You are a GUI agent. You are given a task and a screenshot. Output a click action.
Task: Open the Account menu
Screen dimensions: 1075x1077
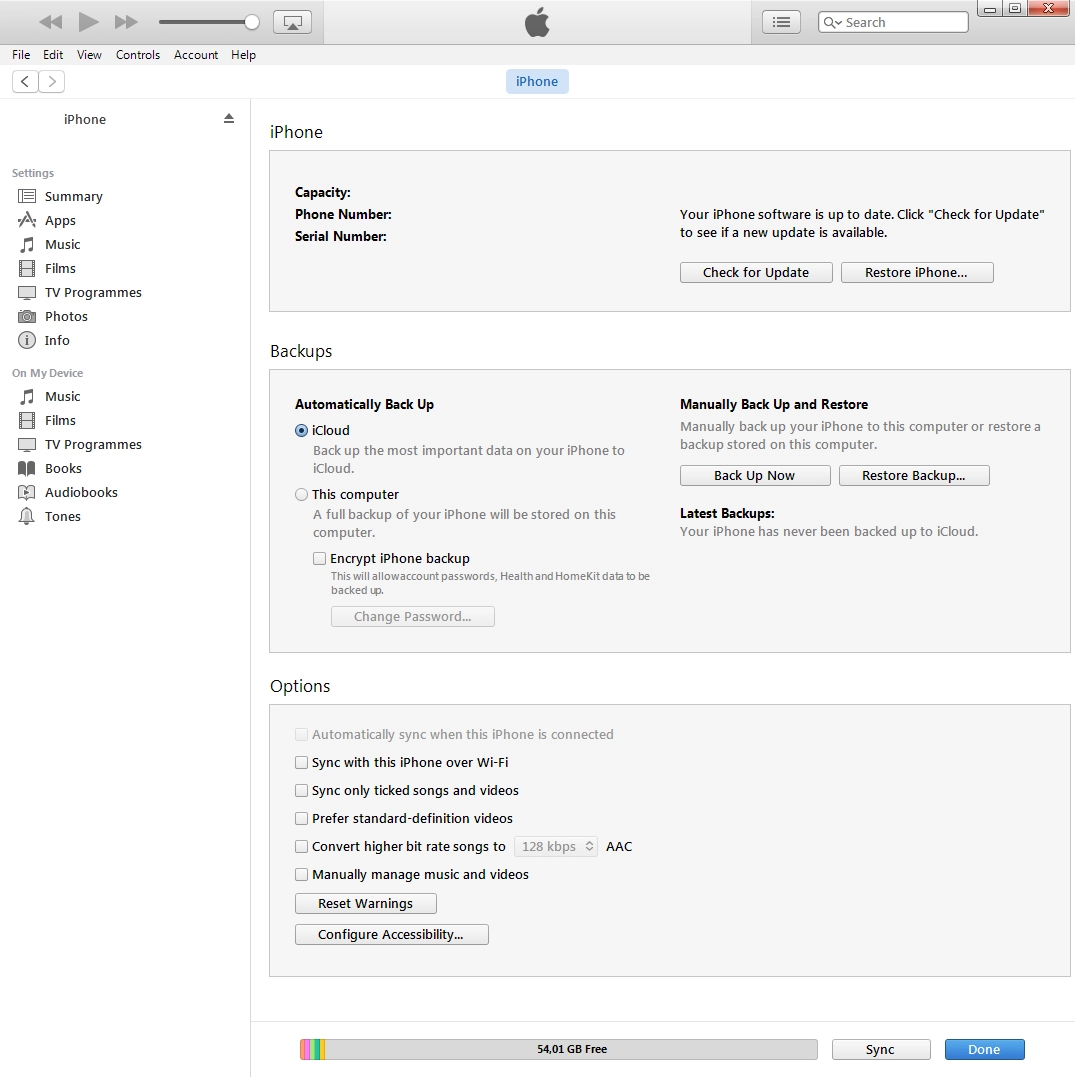coord(196,55)
